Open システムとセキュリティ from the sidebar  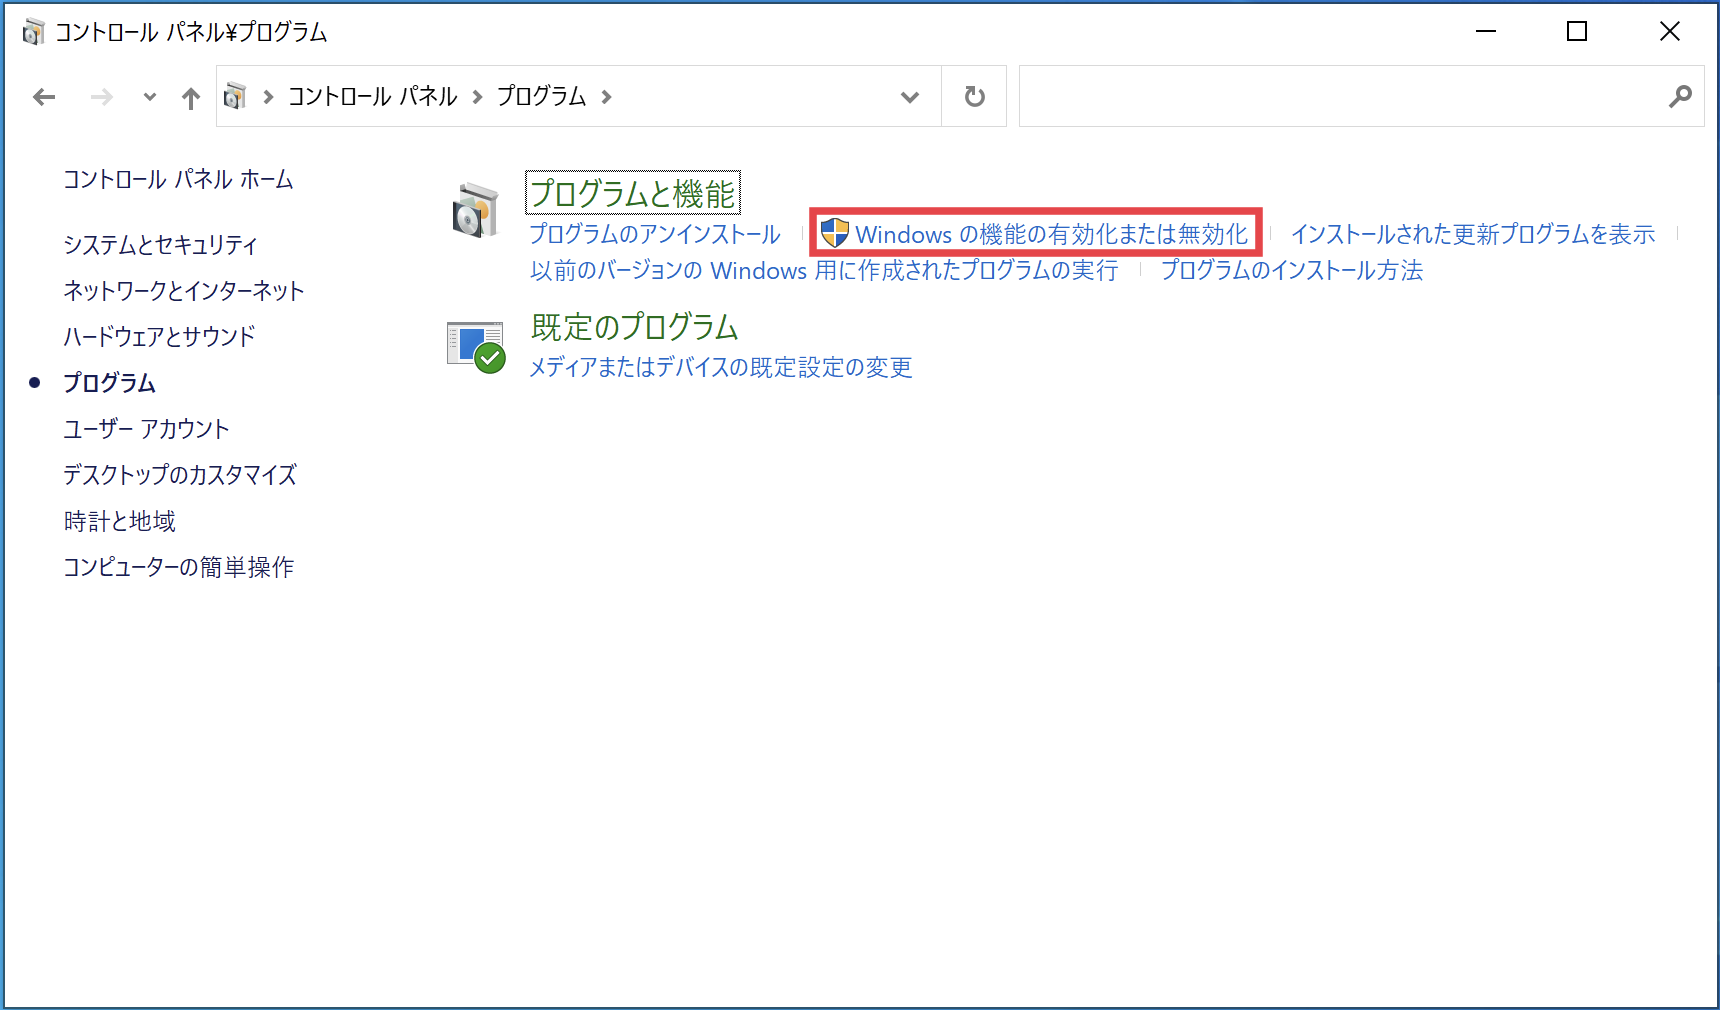(x=160, y=244)
